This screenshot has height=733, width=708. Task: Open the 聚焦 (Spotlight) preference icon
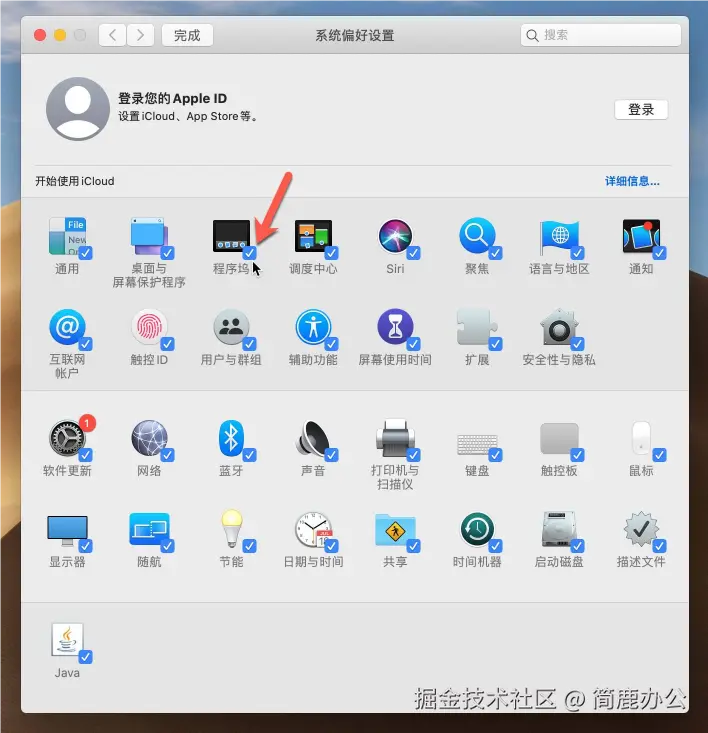click(x=477, y=236)
